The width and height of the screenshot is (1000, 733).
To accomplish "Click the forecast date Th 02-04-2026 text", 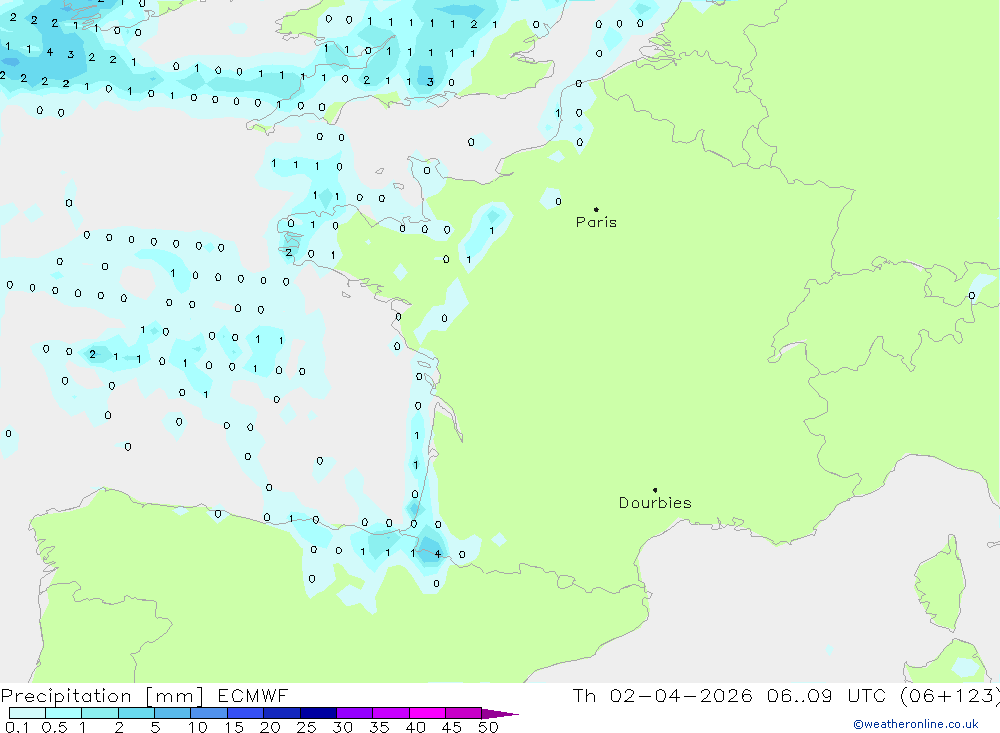I will 663,695.
